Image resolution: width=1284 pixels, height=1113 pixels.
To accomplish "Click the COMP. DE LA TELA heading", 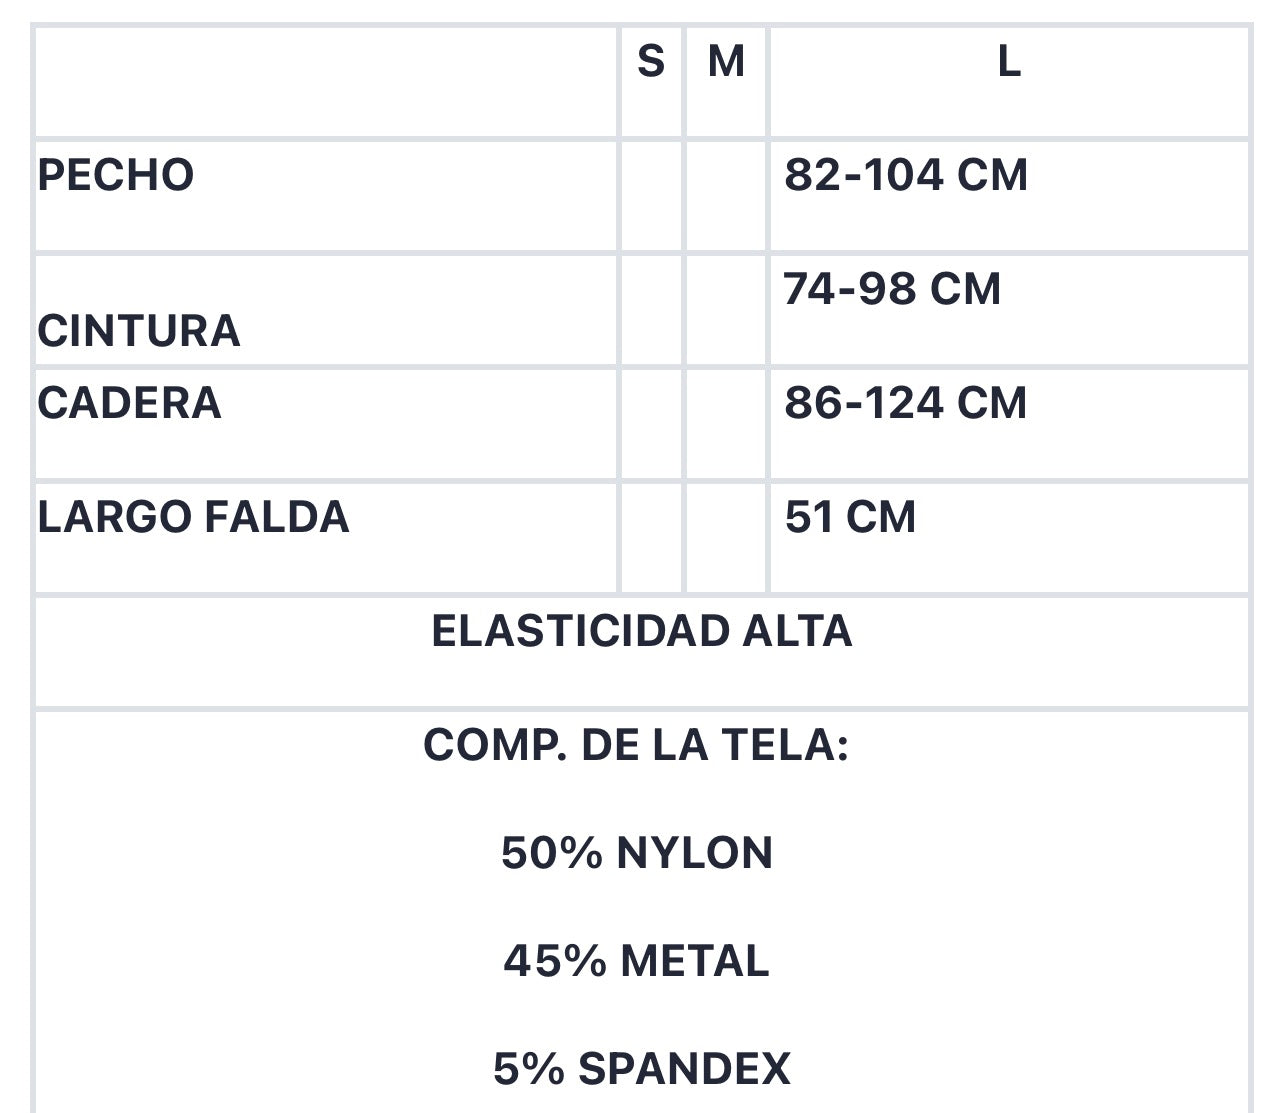I will click(636, 745).
